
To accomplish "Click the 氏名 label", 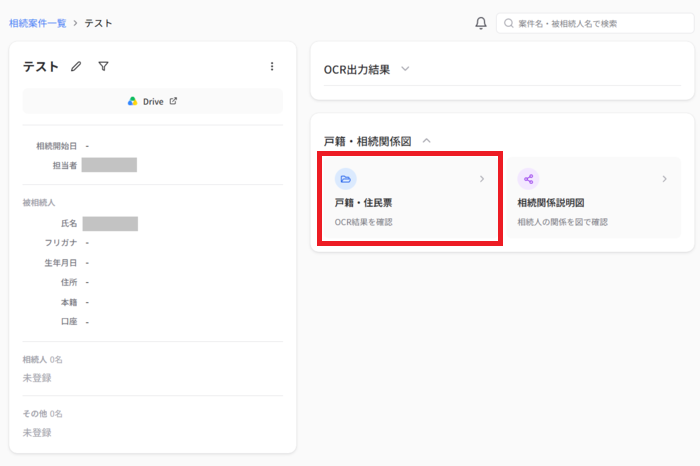I will [x=69, y=223].
